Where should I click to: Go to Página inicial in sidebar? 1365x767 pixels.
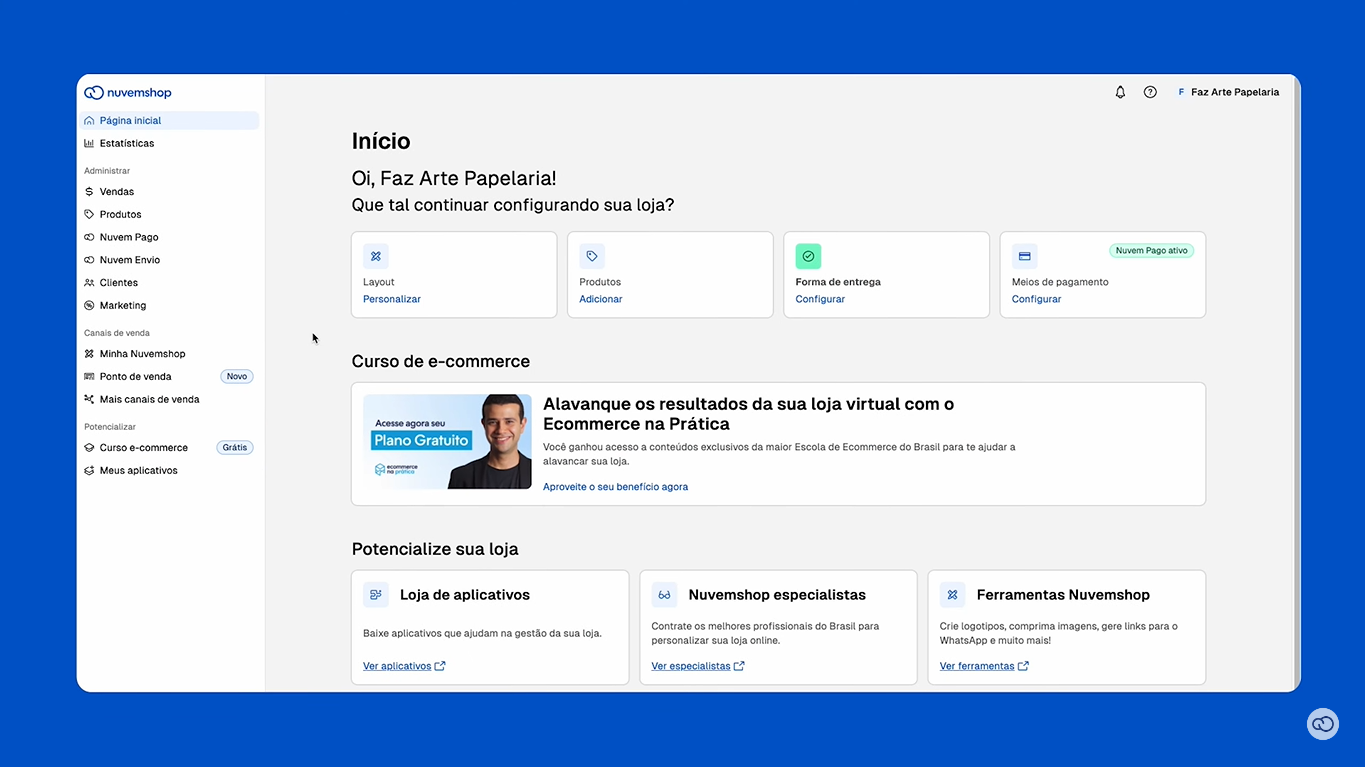(168, 120)
